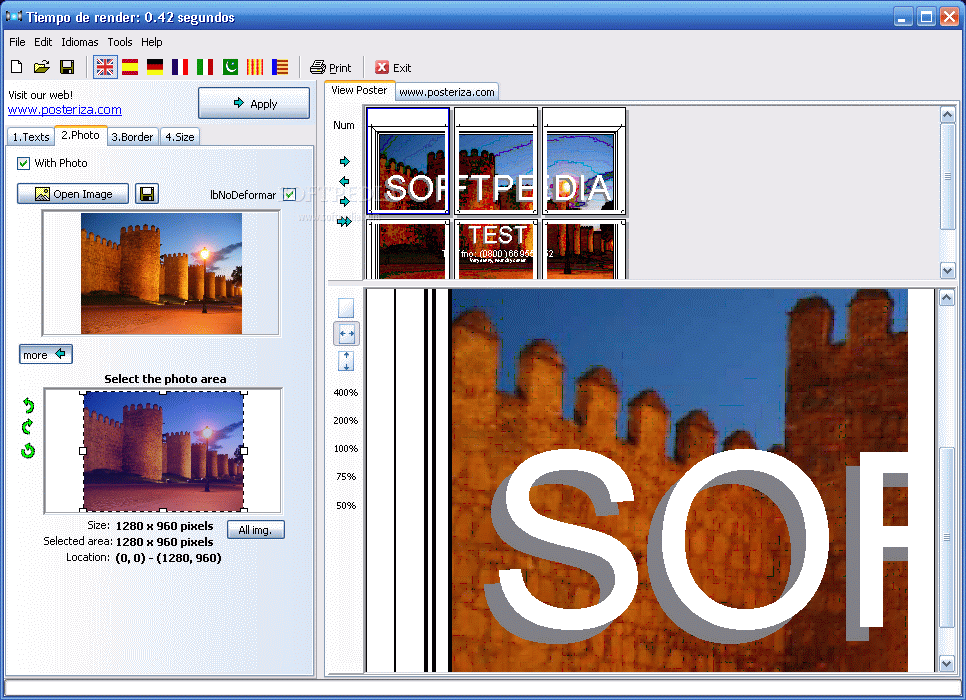Open the Edit menu
Image resolution: width=966 pixels, height=700 pixels.
click(x=43, y=42)
